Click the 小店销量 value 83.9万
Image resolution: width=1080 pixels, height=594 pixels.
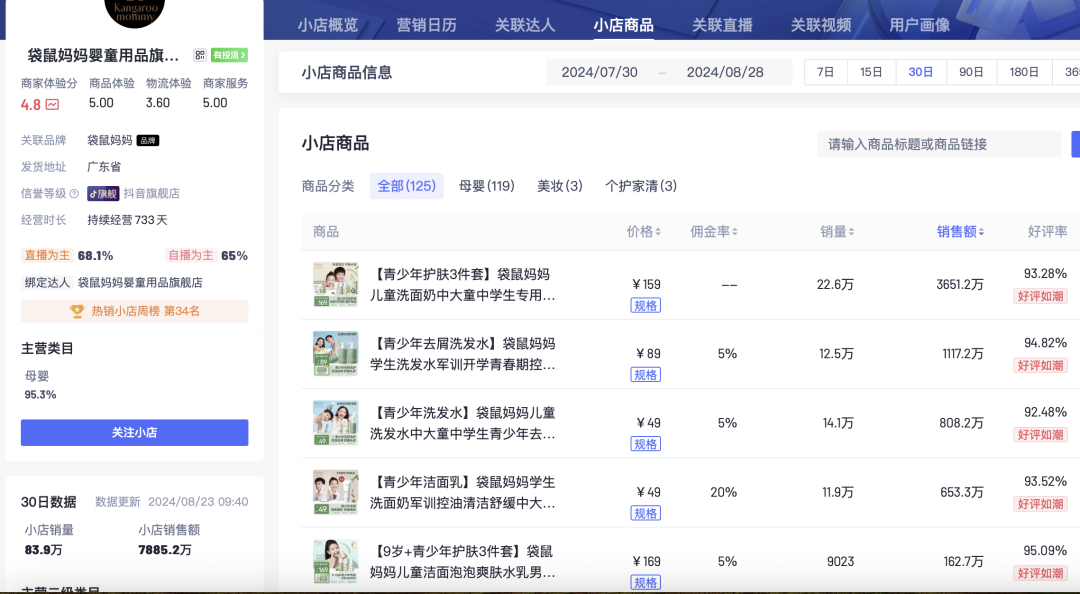[x=43, y=550]
